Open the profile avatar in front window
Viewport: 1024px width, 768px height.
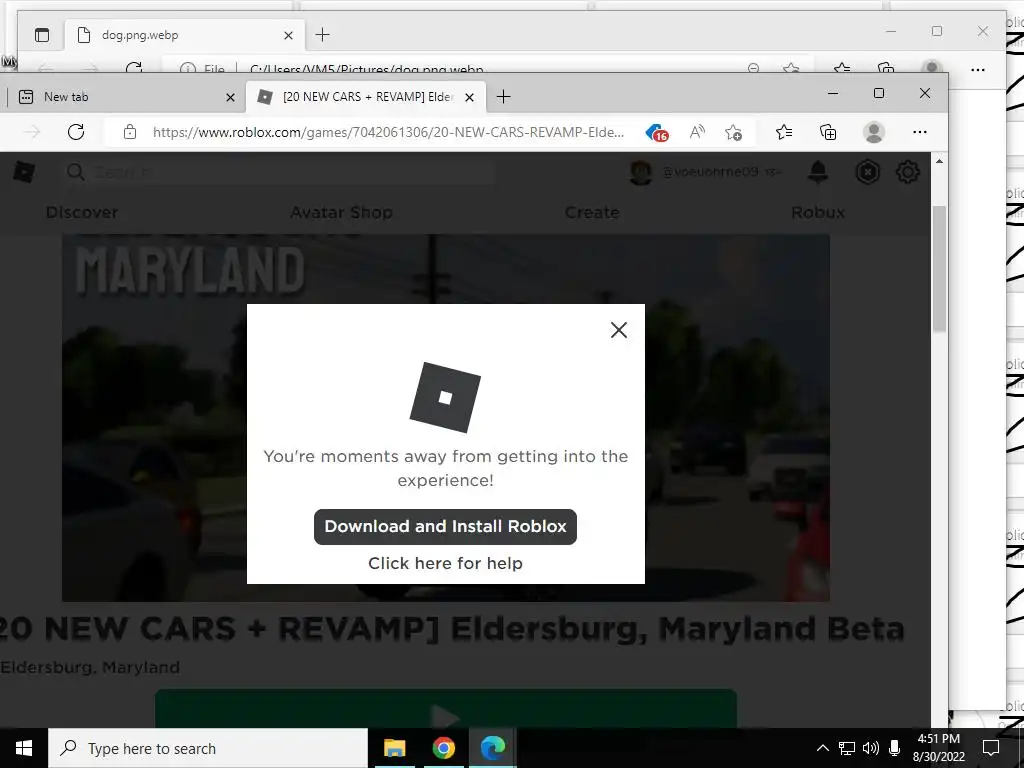tap(873, 132)
